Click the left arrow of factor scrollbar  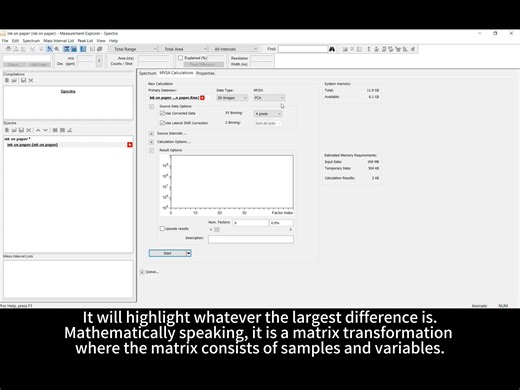(211, 229)
